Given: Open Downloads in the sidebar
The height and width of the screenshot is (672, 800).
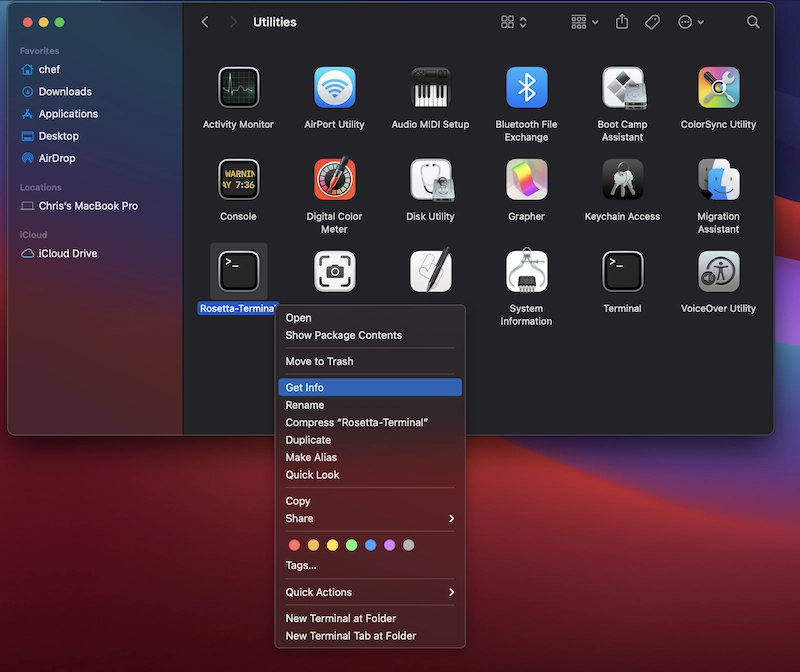Looking at the screenshot, I should pos(57,92).
